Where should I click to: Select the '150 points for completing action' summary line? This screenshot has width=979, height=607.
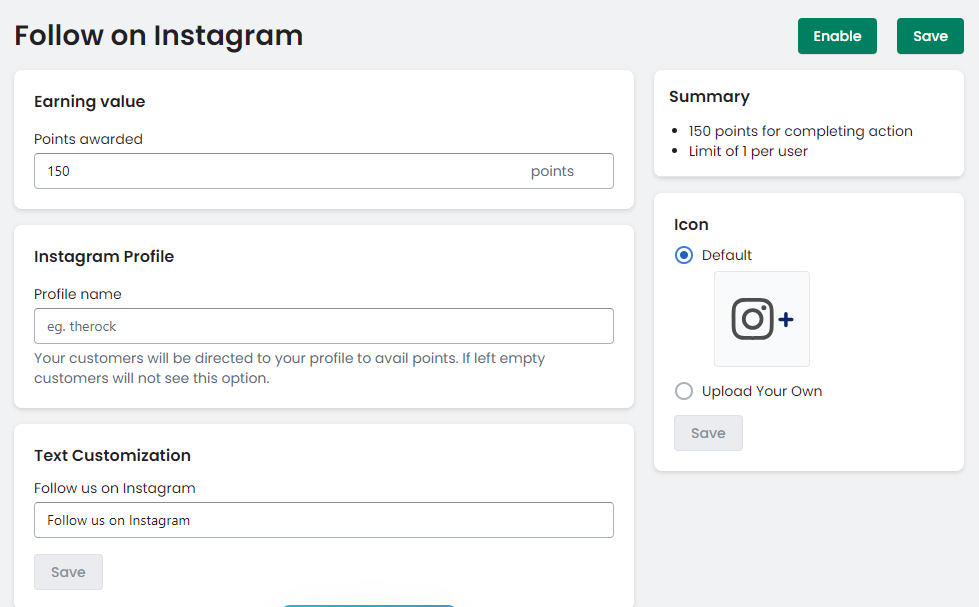800,131
